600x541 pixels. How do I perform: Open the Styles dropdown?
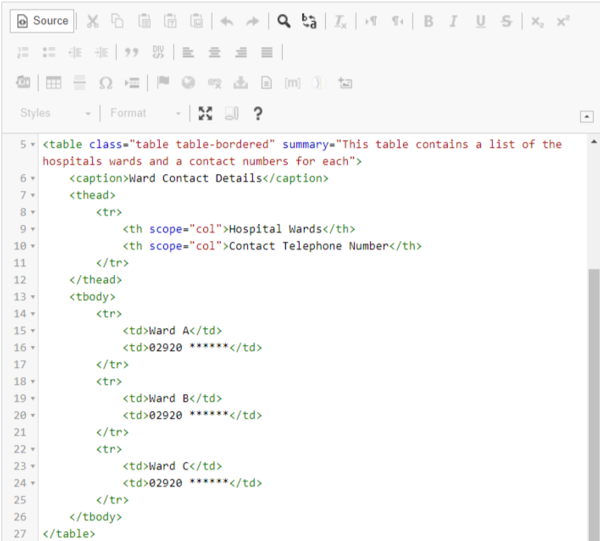pos(55,113)
